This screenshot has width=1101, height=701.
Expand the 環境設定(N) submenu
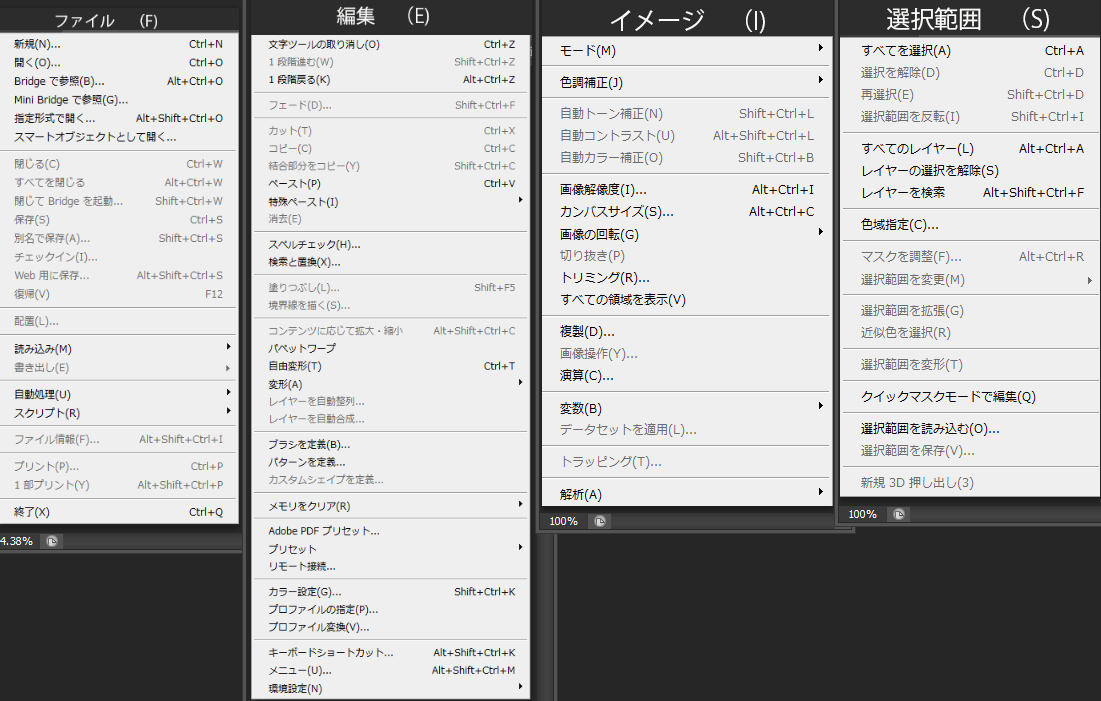(x=390, y=688)
